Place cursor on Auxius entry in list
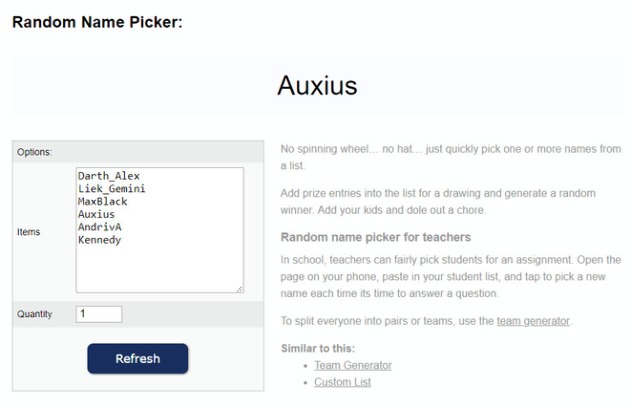The width and height of the screenshot is (631, 408). [96, 214]
